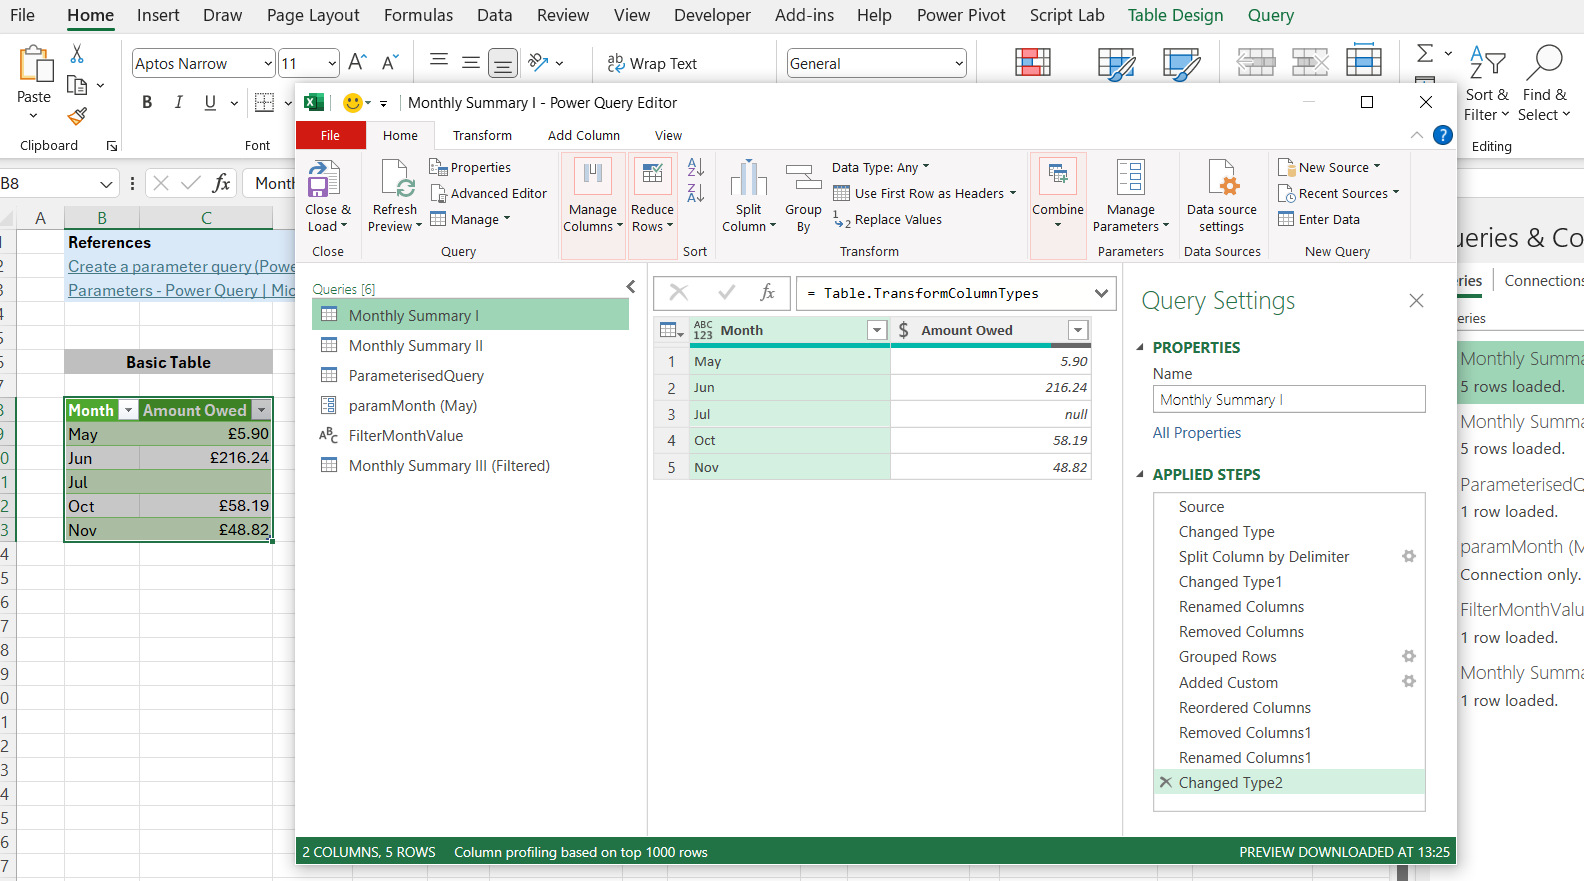Click the Month column data type icon
Image resolution: width=1584 pixels, height=881 pixels.
[x=703, y=330]
